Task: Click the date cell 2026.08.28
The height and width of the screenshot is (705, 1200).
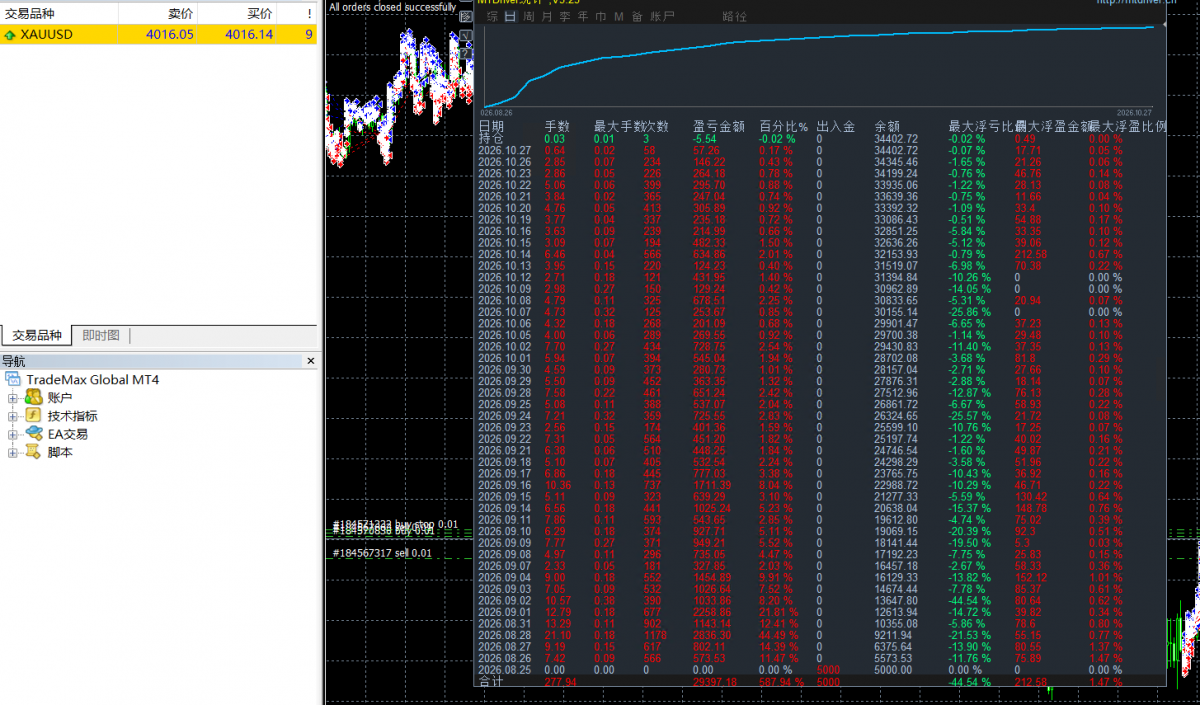Action: click(505, 635)
